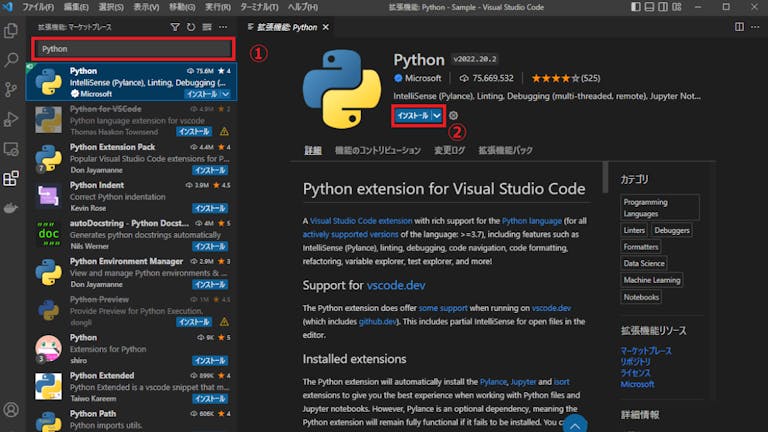Open editor more actions ellipsis
The image size is (768, 432).
(755, 27)
